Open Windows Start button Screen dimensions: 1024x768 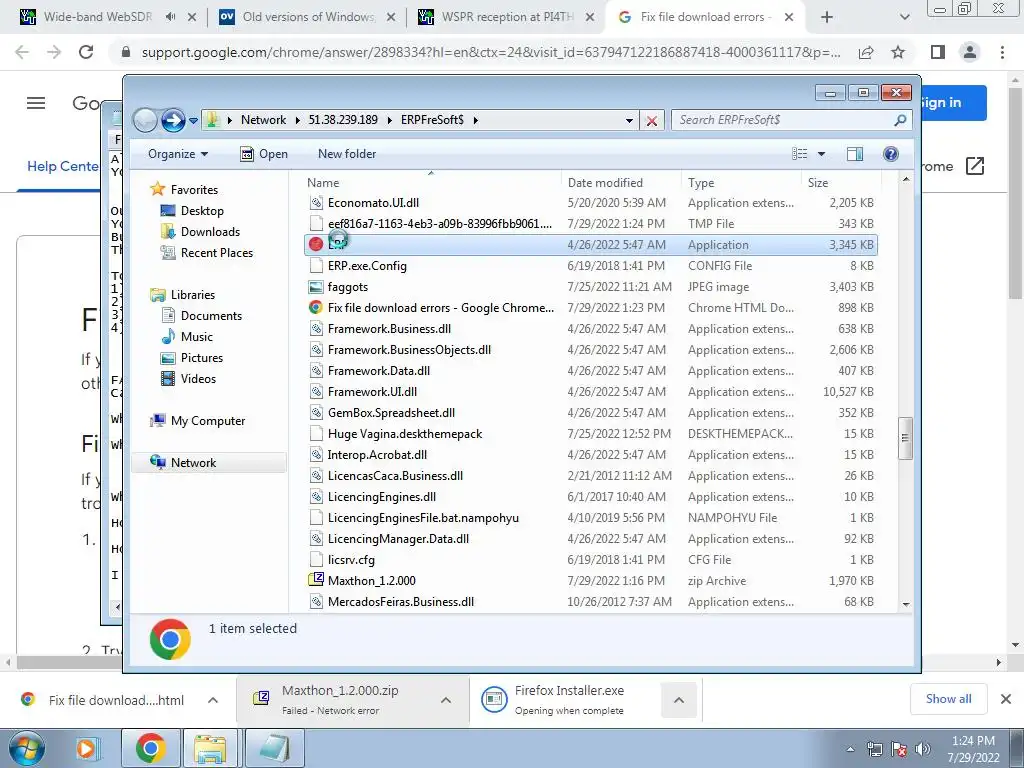[x=27, y=748]
